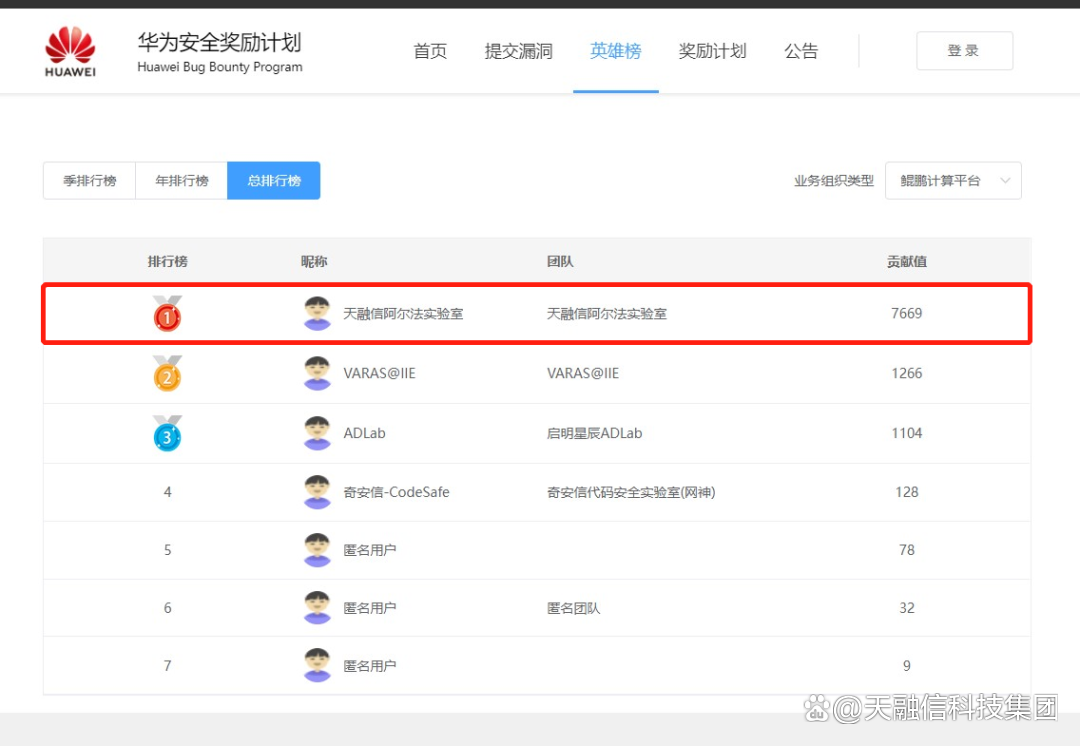The height and width of the screenshot is (746, 1080).
Task: Click the 启明星辰ADLab team name
Action: [x=594, y=433]
